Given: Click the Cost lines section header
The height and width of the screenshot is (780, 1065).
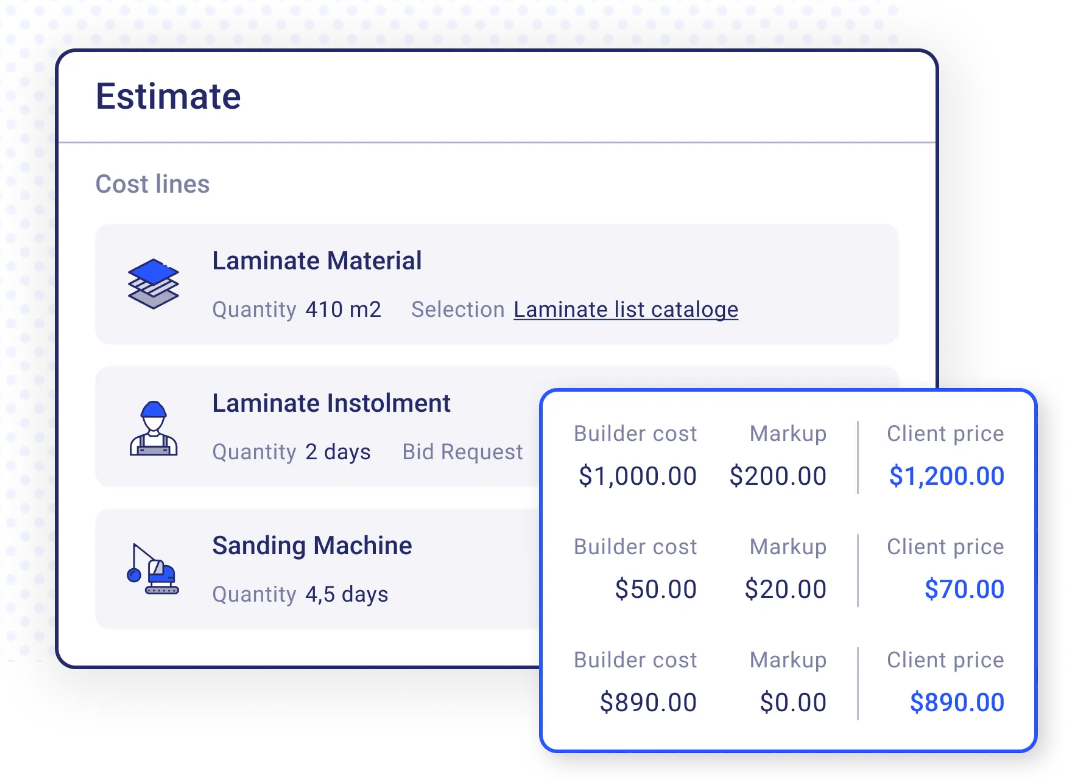Looking at the screenshot, I should 152,184.
